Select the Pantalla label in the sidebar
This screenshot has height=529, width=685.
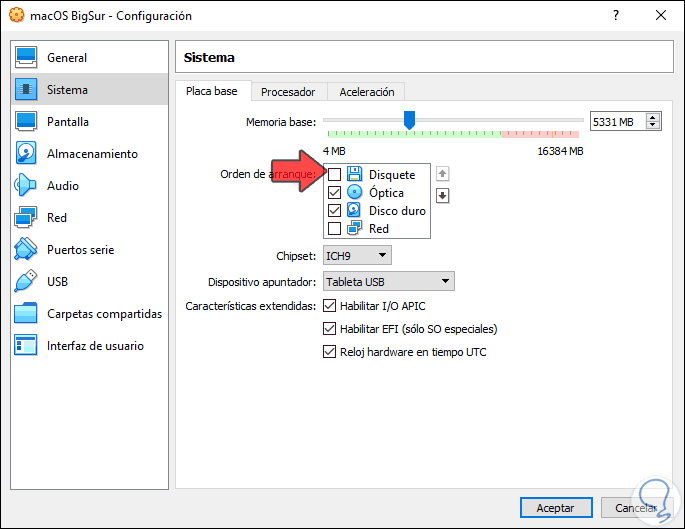68,122
